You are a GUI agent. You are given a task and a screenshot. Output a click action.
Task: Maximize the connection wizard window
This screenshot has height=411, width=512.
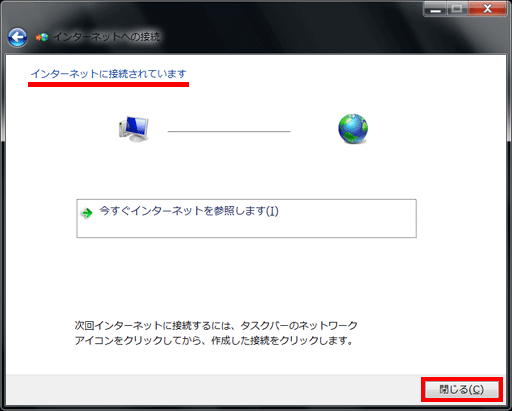click(x=457, y=9)
